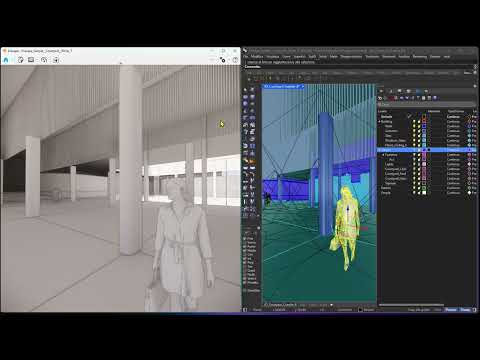Toggle visibility bulb of People layer
The height and width of the screenshot is (360, 480).
(x=414, y=193)
